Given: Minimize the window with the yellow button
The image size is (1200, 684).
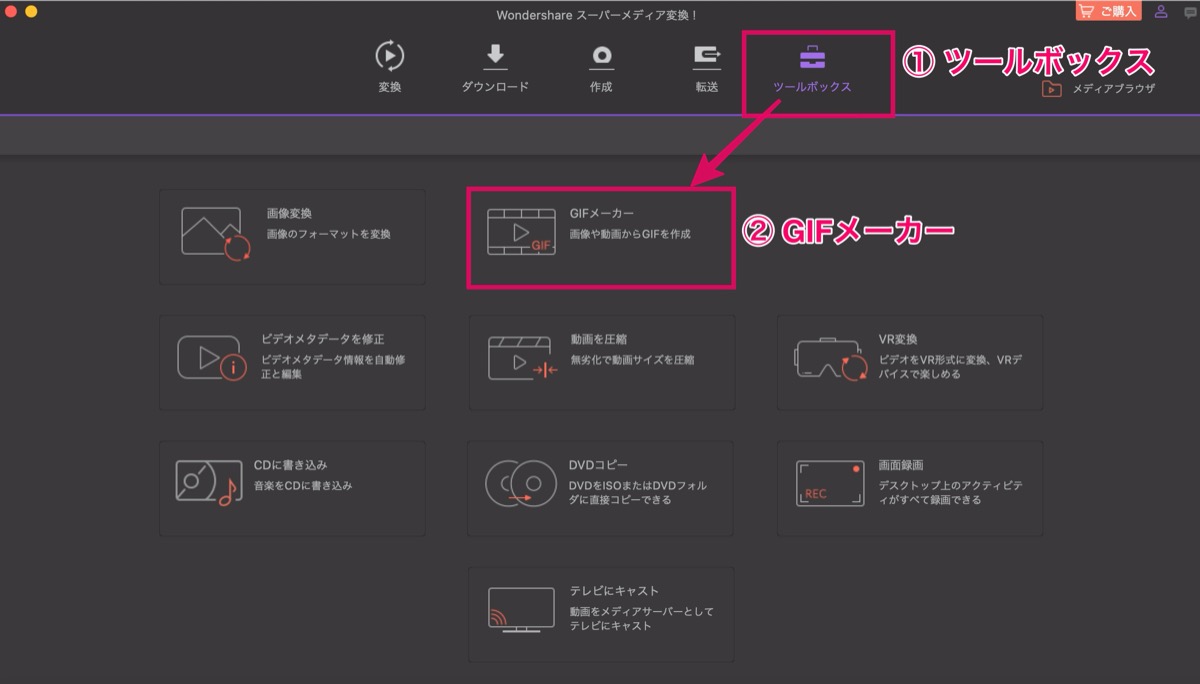Looking at the screenshot, I should (x=31, y=12).
